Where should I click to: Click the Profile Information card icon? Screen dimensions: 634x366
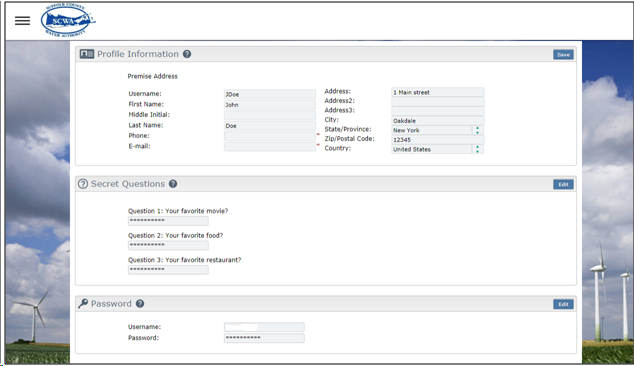click(87, 54)
